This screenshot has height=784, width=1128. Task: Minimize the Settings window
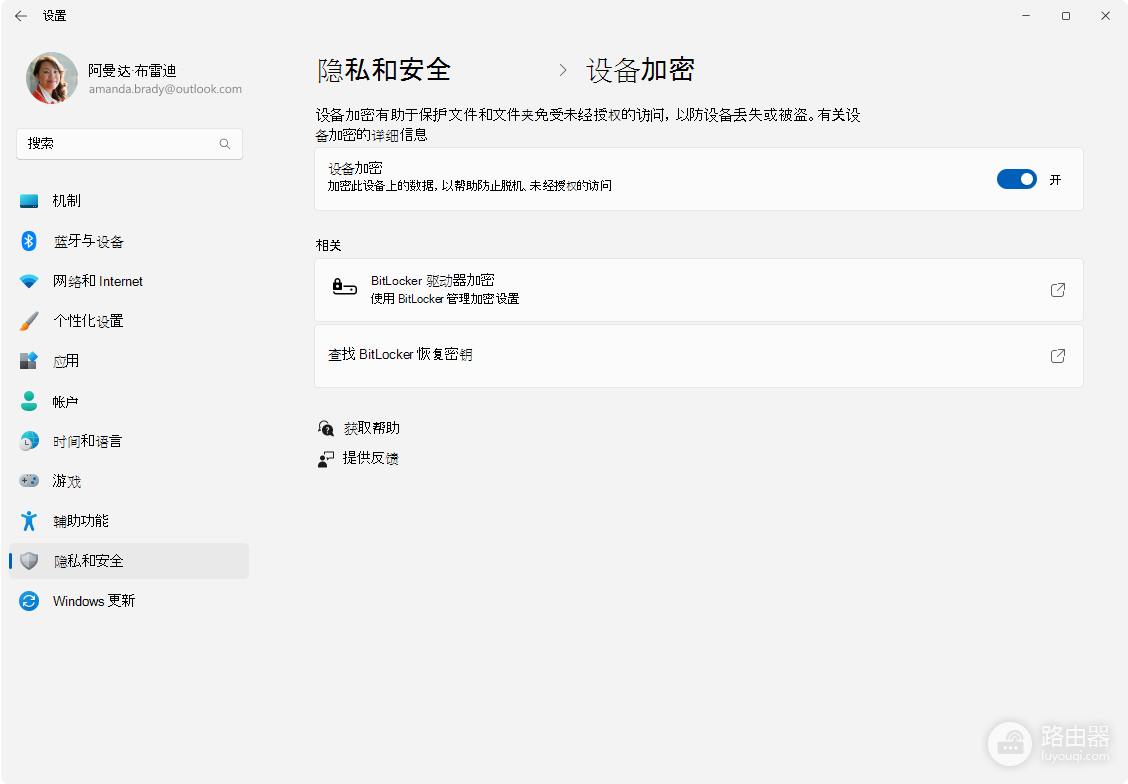click(1027, 16)
